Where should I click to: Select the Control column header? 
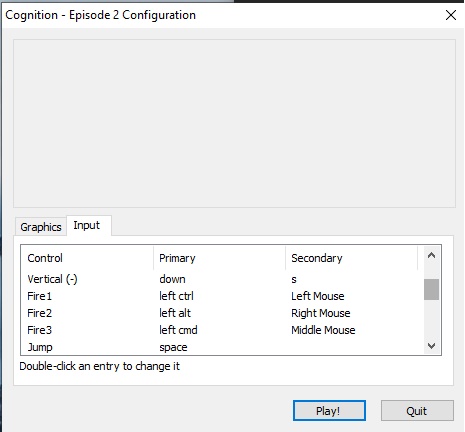tap(87, 258)
